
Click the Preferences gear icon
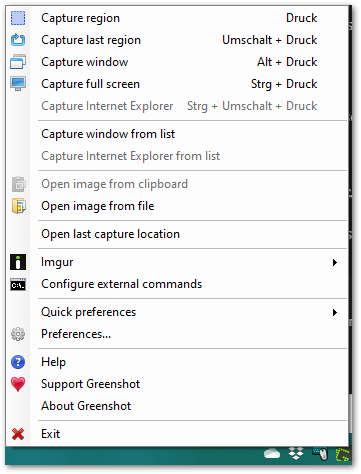pos(18,334)
